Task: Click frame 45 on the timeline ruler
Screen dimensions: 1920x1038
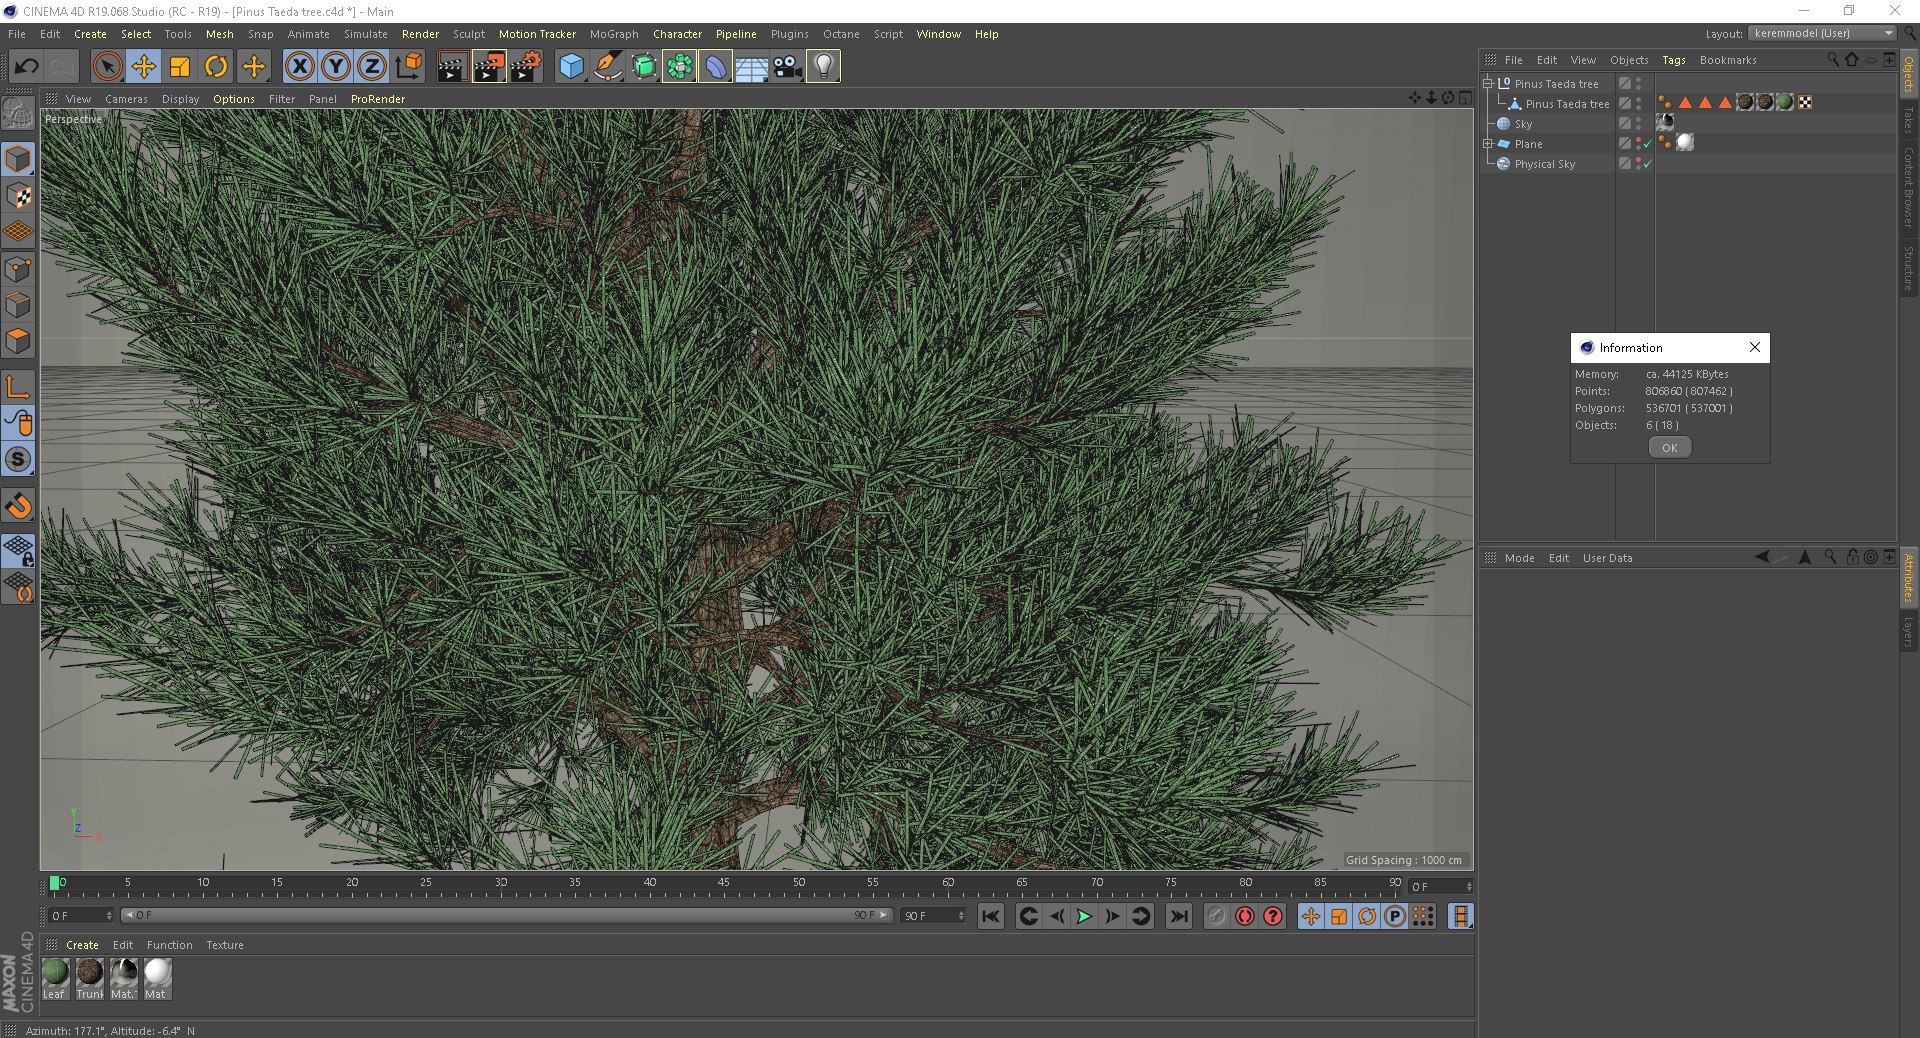Action: pyautogui.click(x=724, y=883)
